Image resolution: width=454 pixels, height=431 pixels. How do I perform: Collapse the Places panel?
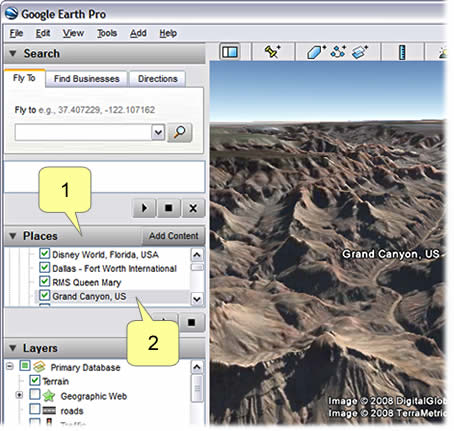coord(13,236)
